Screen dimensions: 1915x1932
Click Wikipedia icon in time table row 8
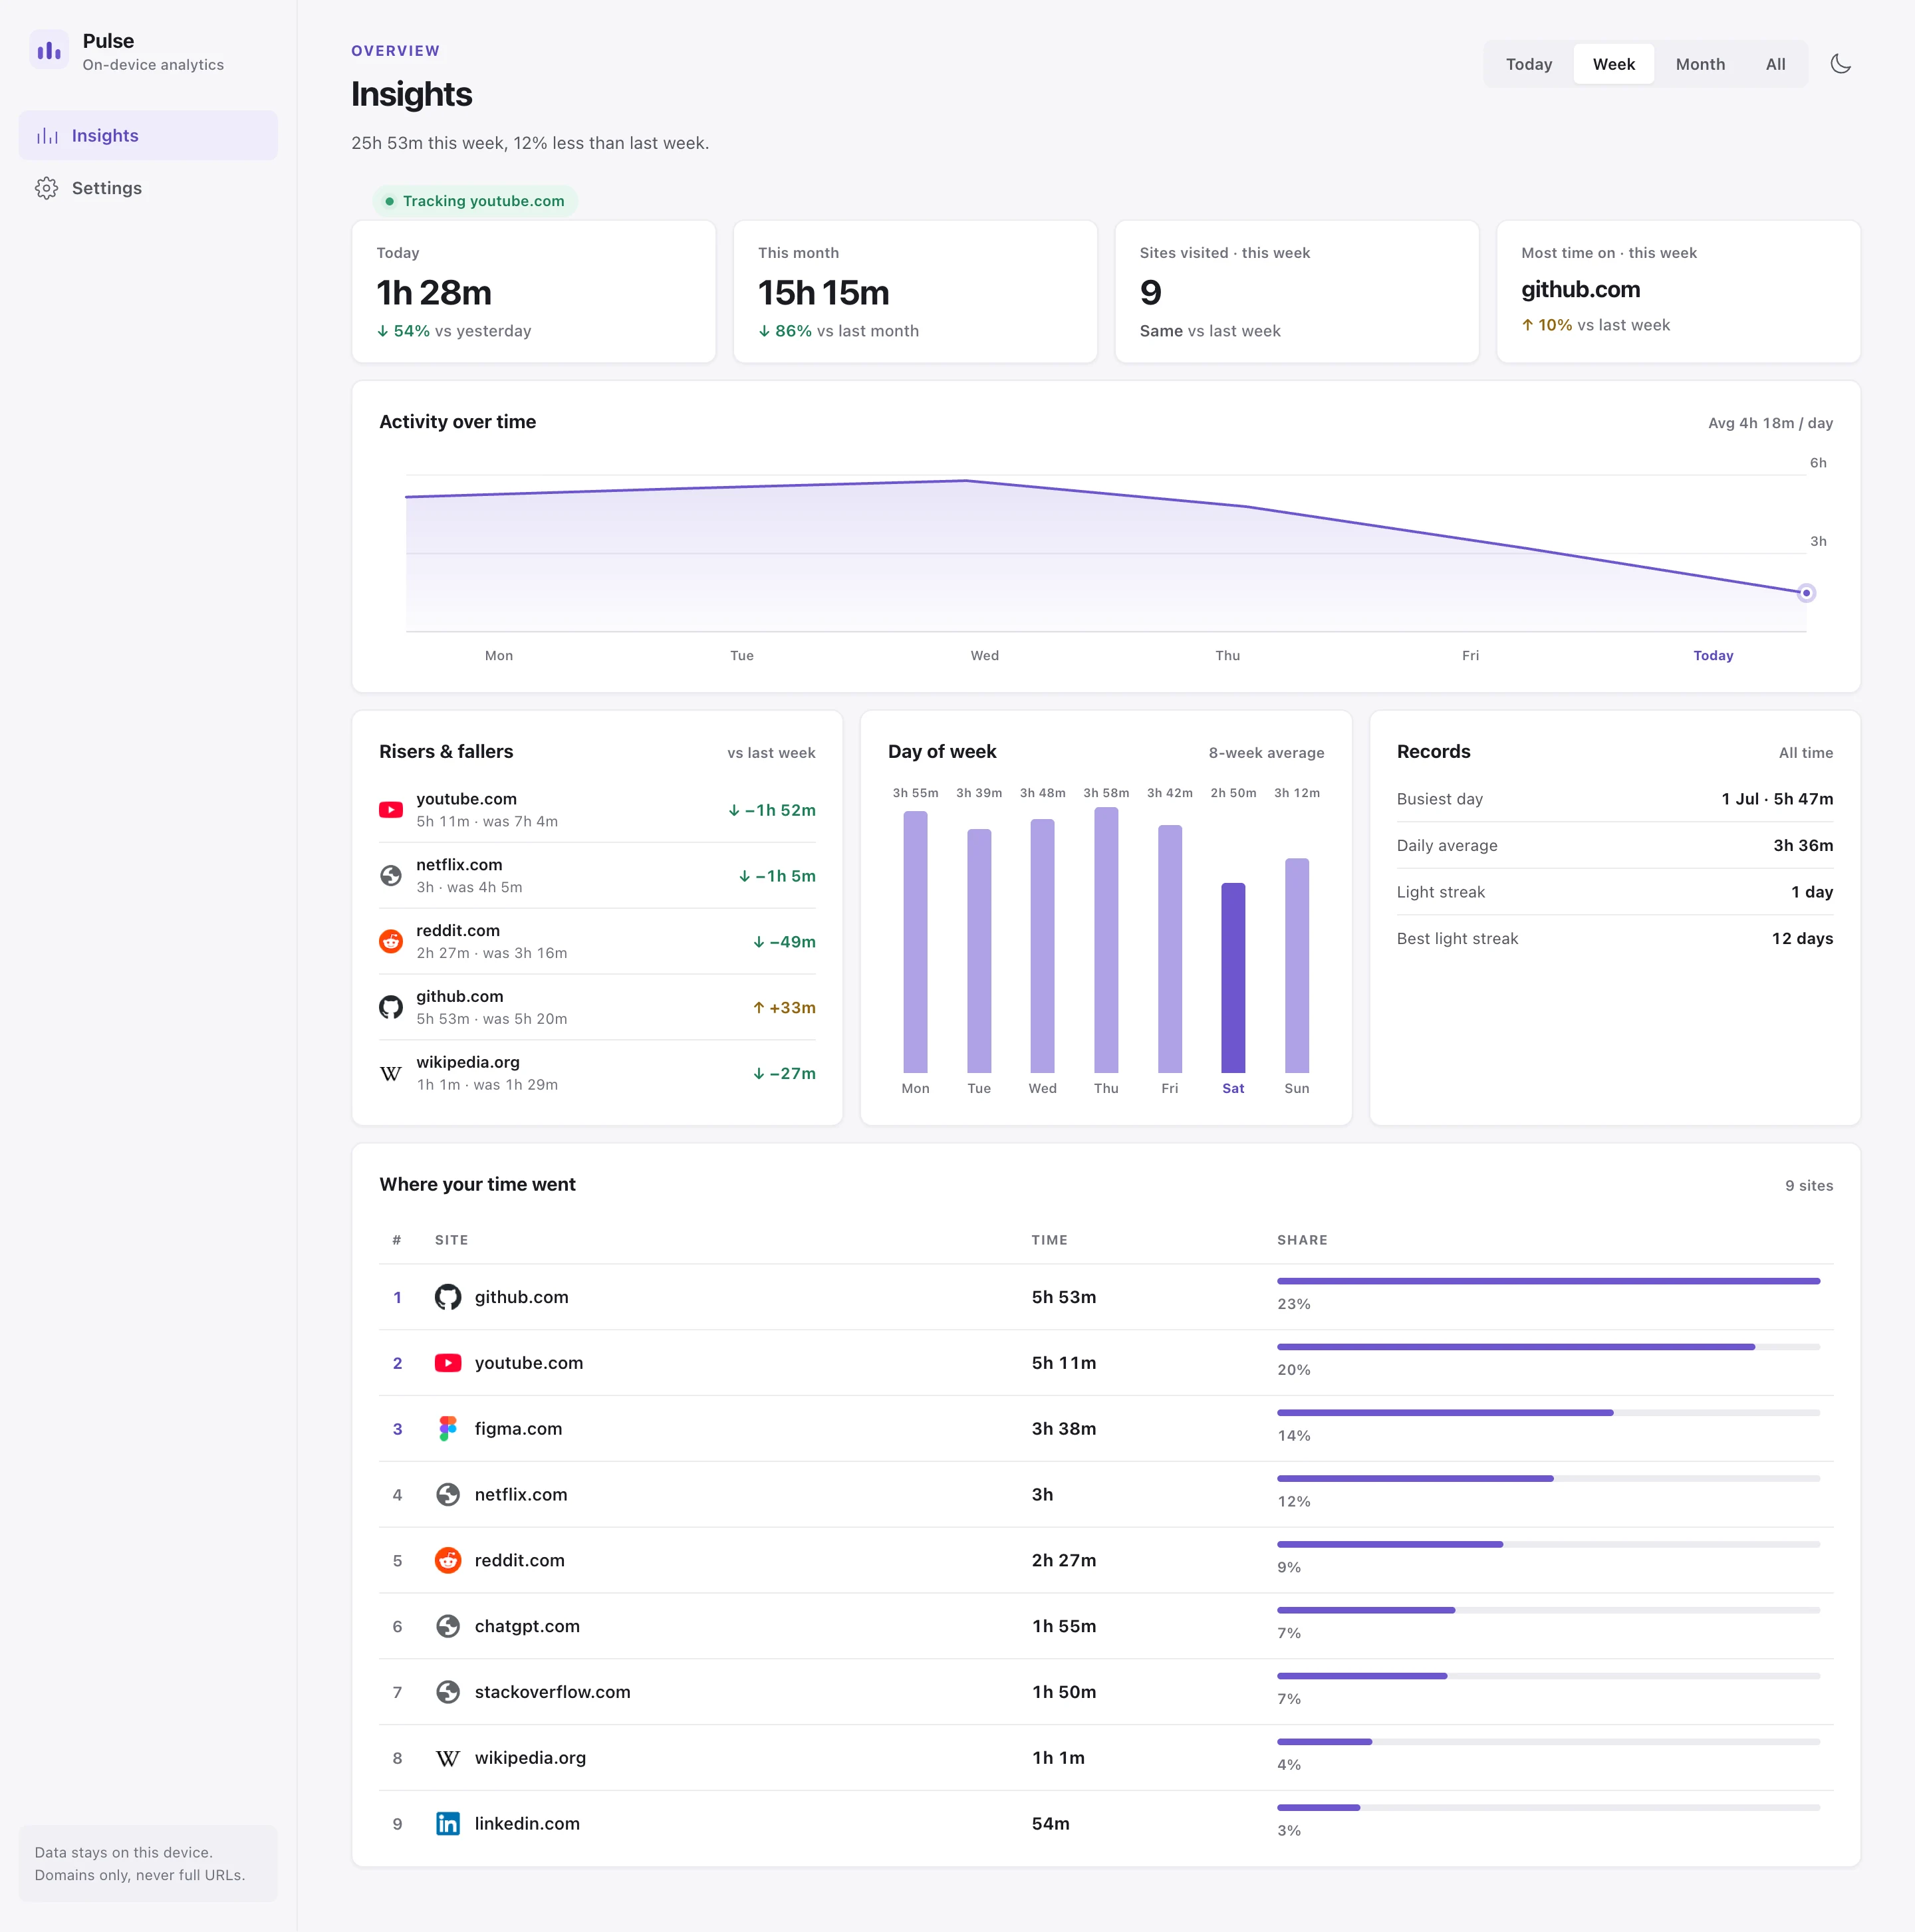[x=448, y=1758]
